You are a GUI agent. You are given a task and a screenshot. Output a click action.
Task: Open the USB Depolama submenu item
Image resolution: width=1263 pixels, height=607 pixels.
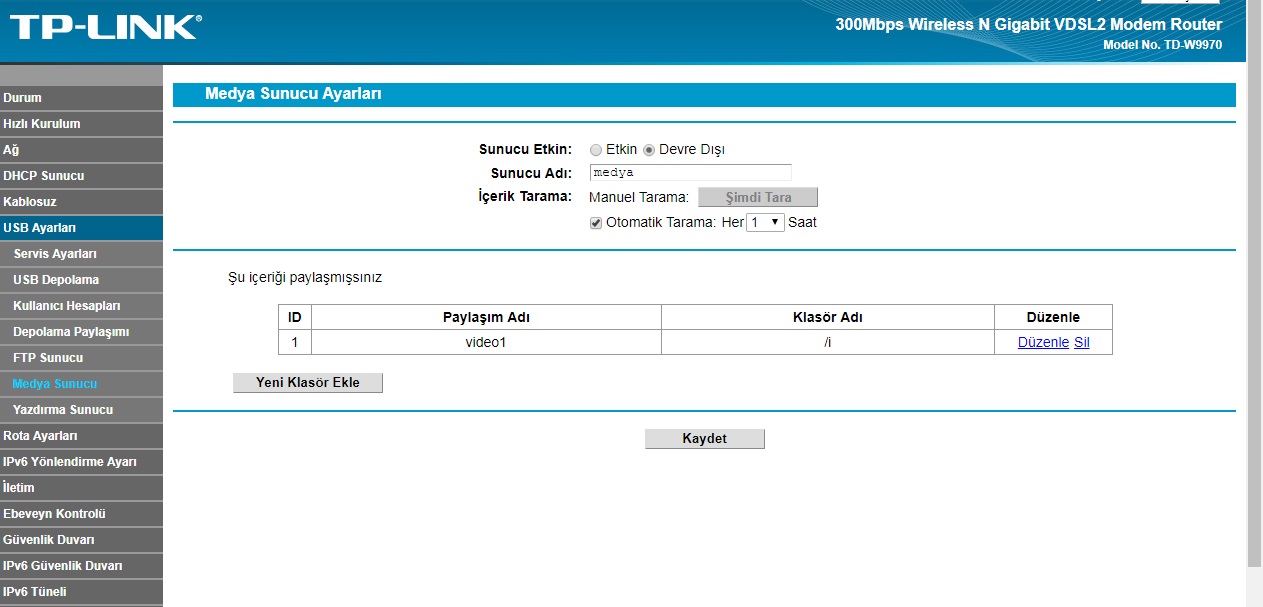[x=81, y=280]
